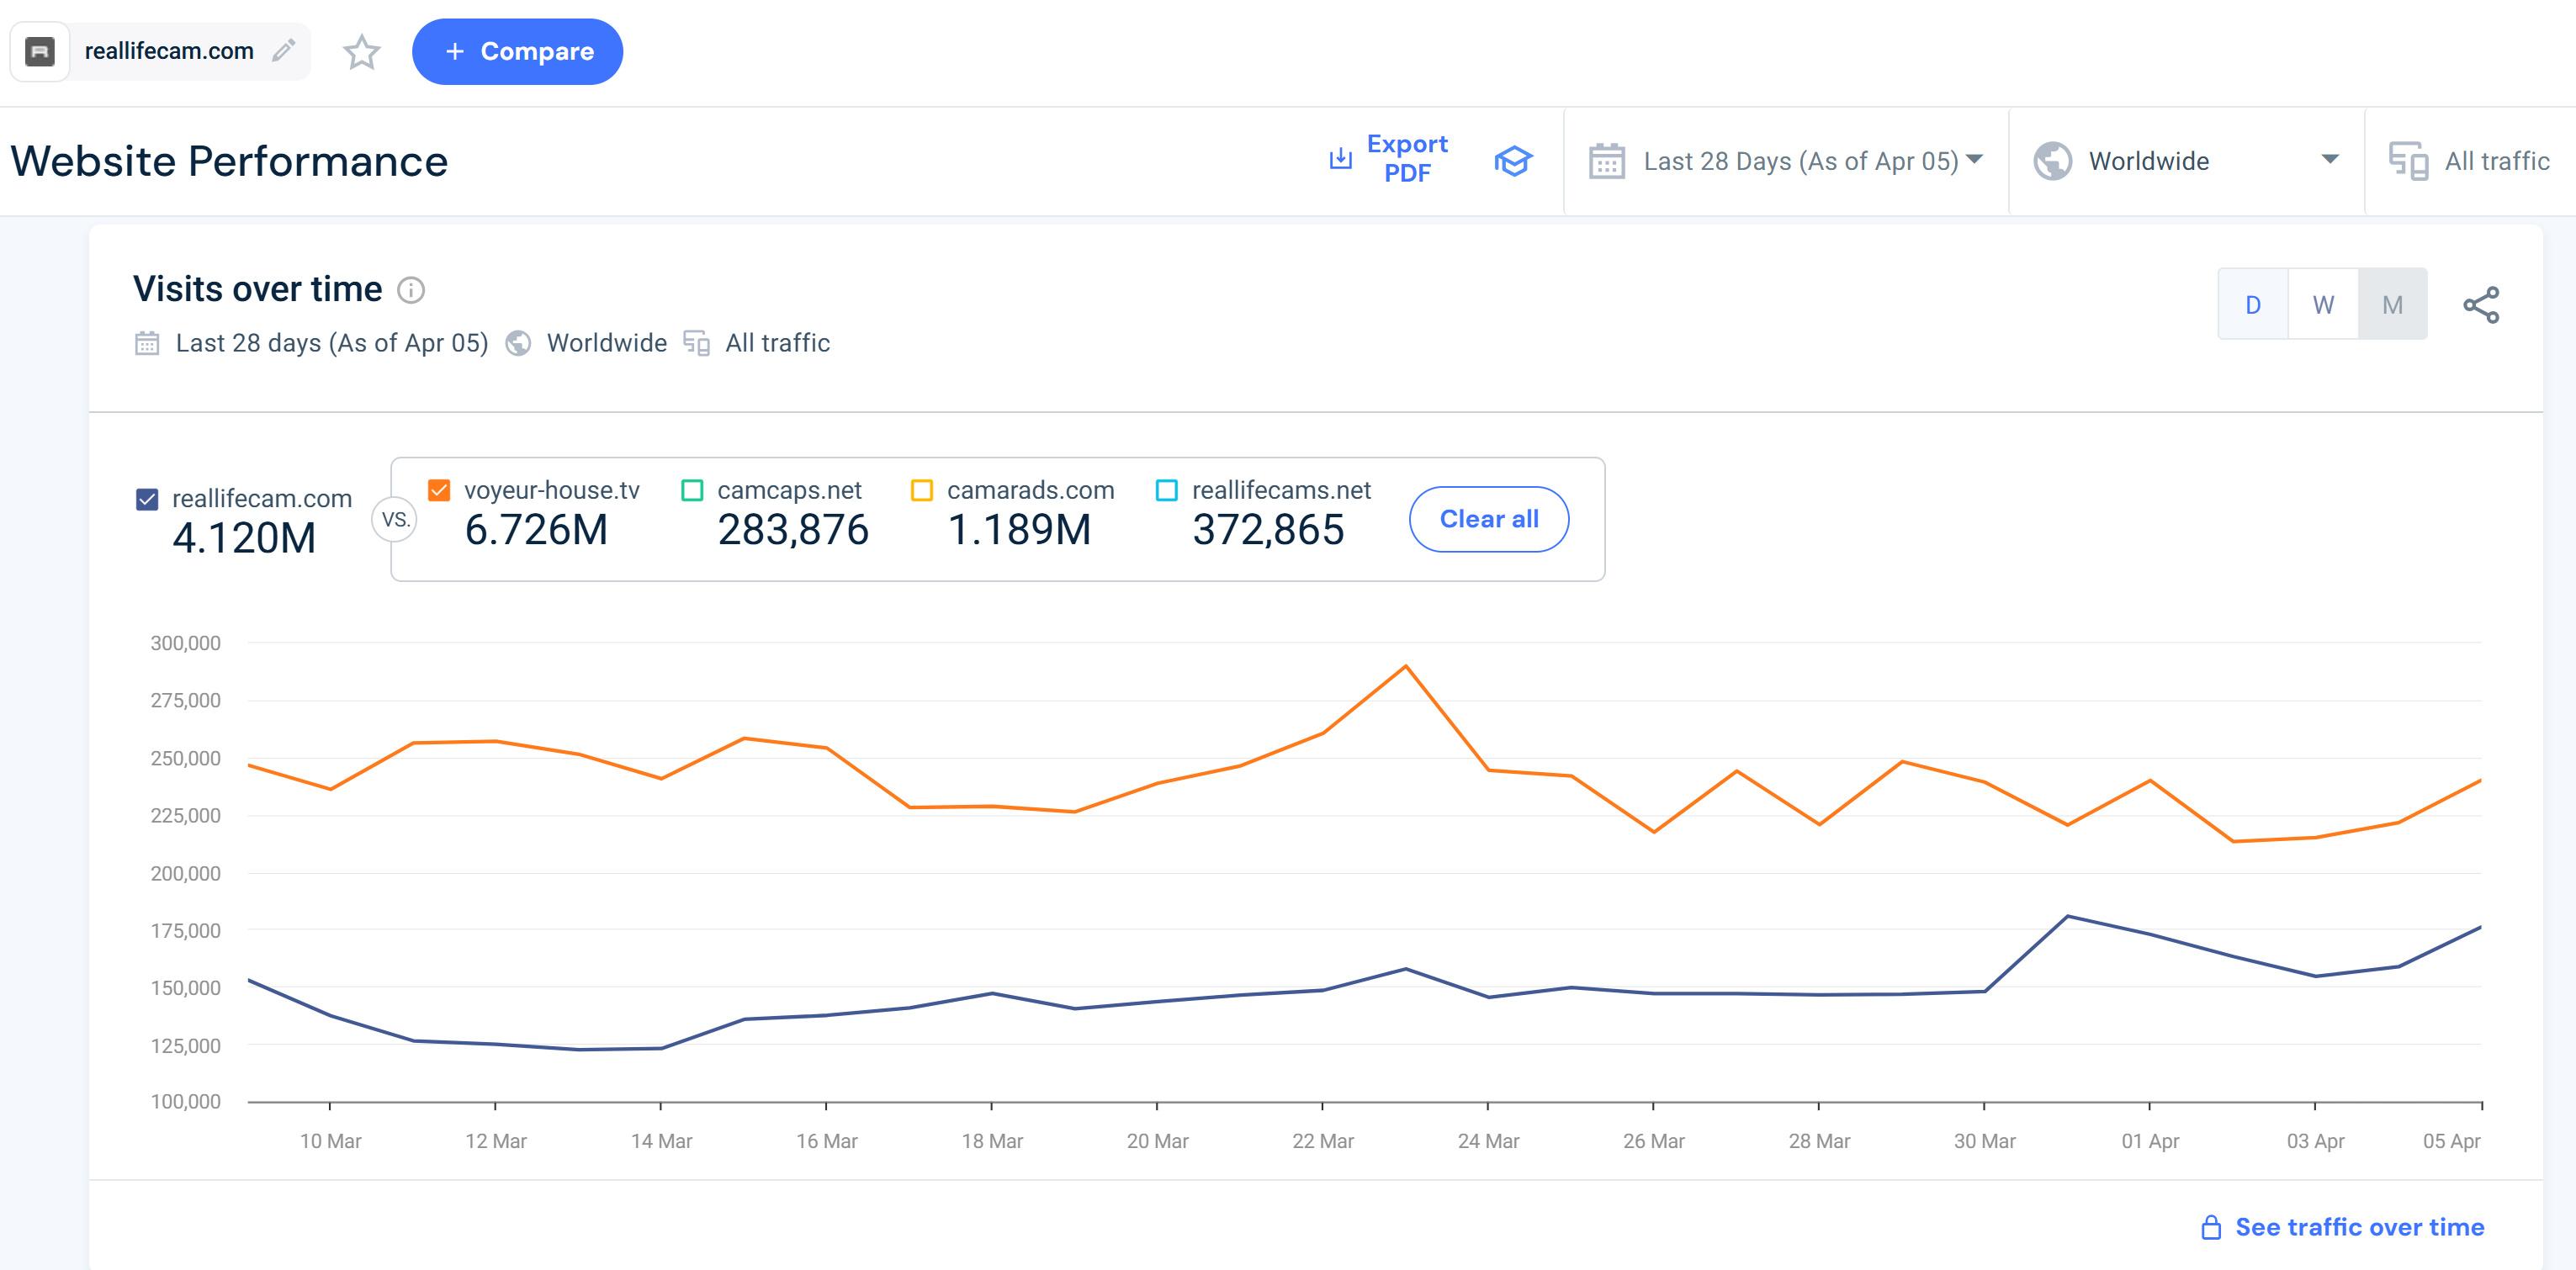The height and width of the screenshot is (1270, 2576).
Task: Click the share icon in Visits panel
Action: coord(2480,305)
